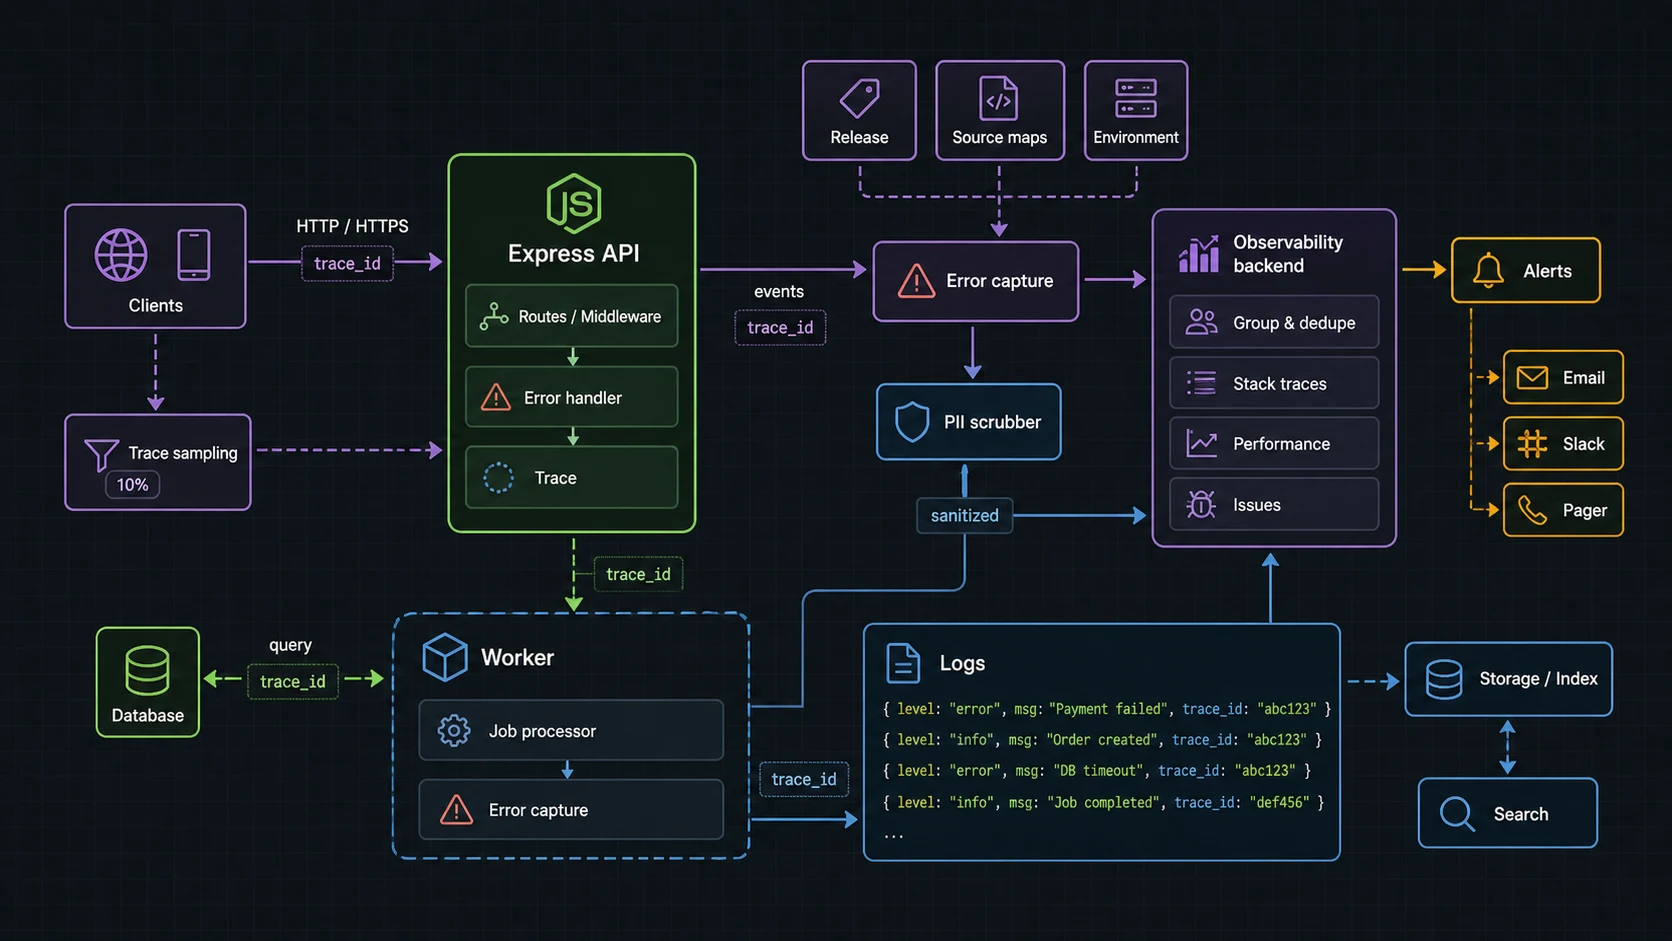Click the warning icon beside events Error capture

[916, 281]
